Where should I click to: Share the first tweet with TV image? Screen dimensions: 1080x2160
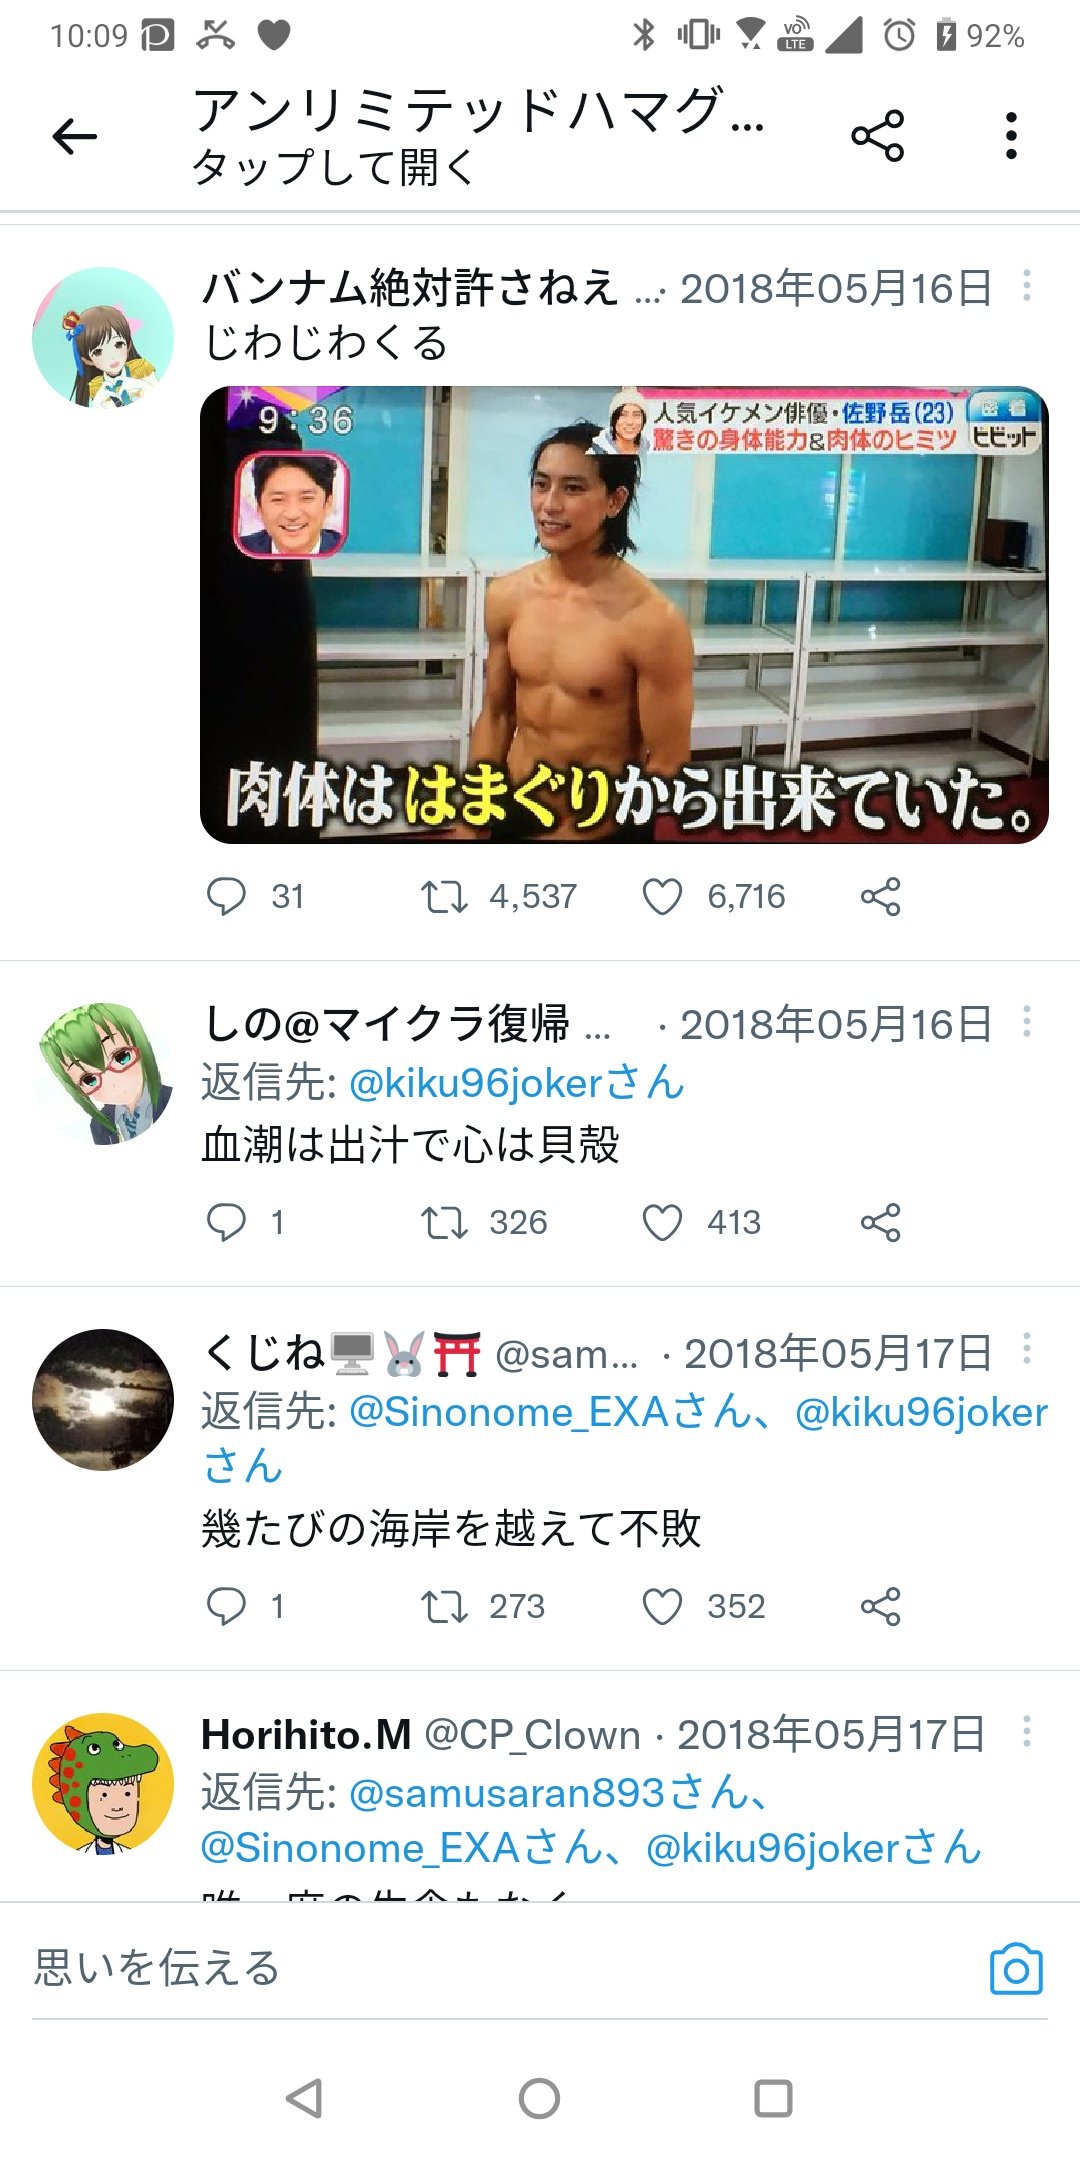[x=881, y=897]
